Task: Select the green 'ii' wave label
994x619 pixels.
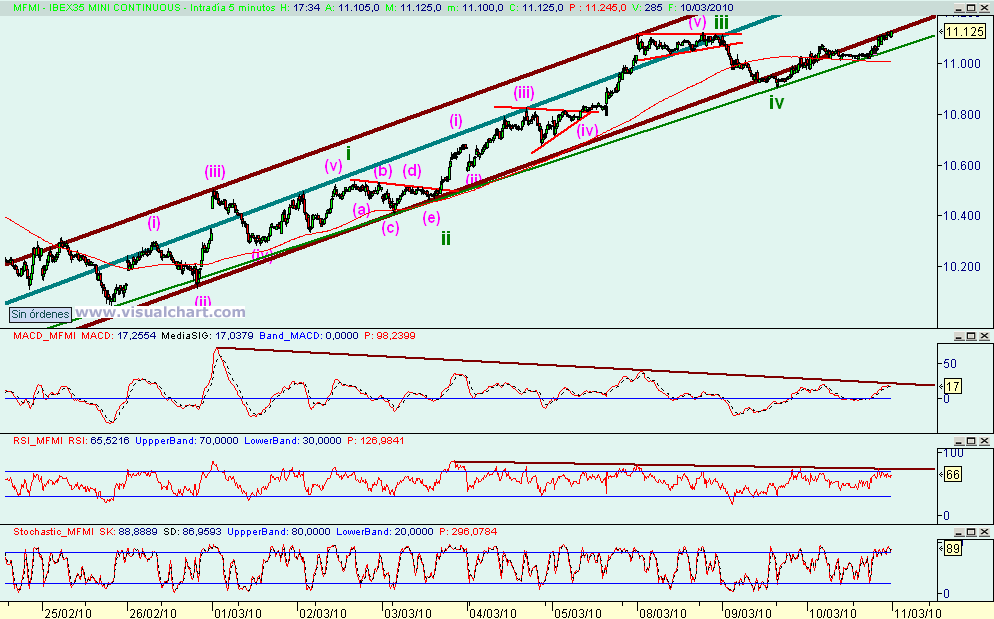Action: (x=446, y=238)
